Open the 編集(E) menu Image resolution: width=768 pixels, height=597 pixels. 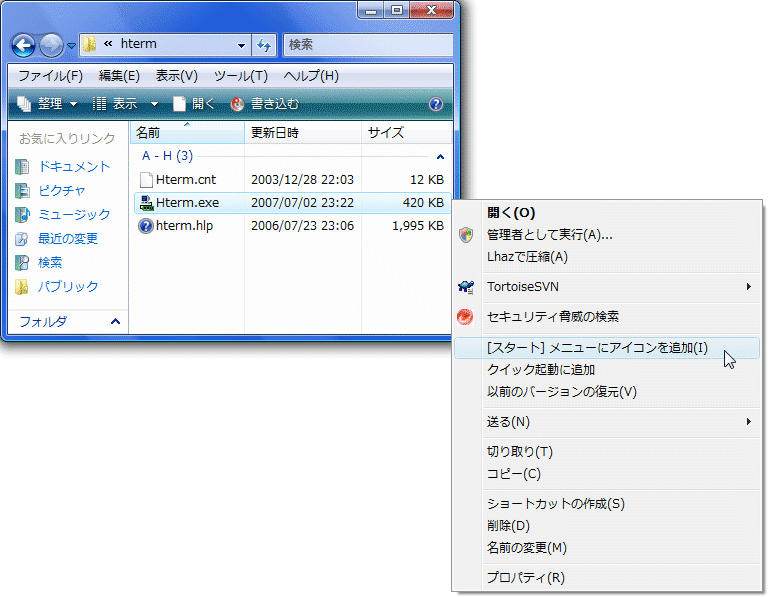click(119, 76)
